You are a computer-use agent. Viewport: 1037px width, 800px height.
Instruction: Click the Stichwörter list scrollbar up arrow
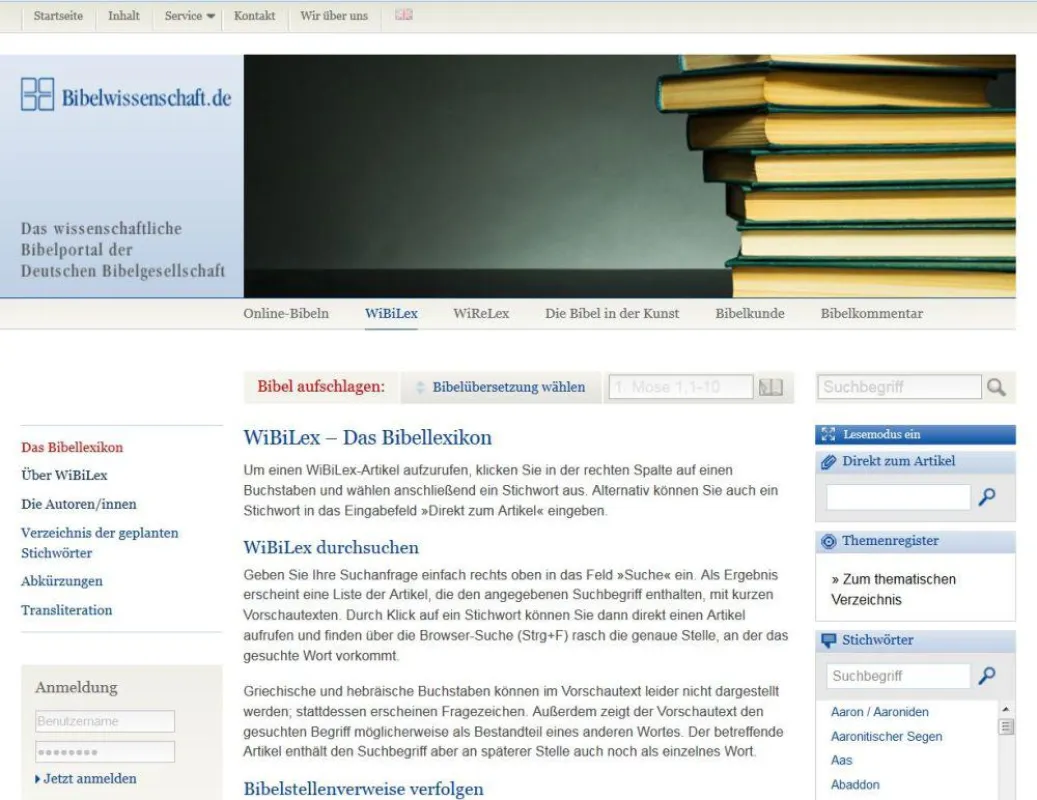click(1006, 709)
